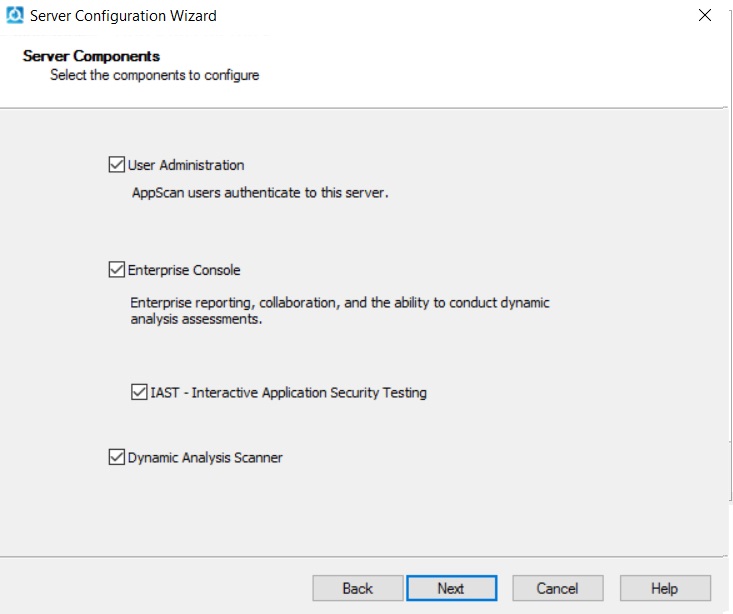The width and height of the screenshot is (733, 614).
Task: Uncheck the User Administration checkbox
Action: 117,165
